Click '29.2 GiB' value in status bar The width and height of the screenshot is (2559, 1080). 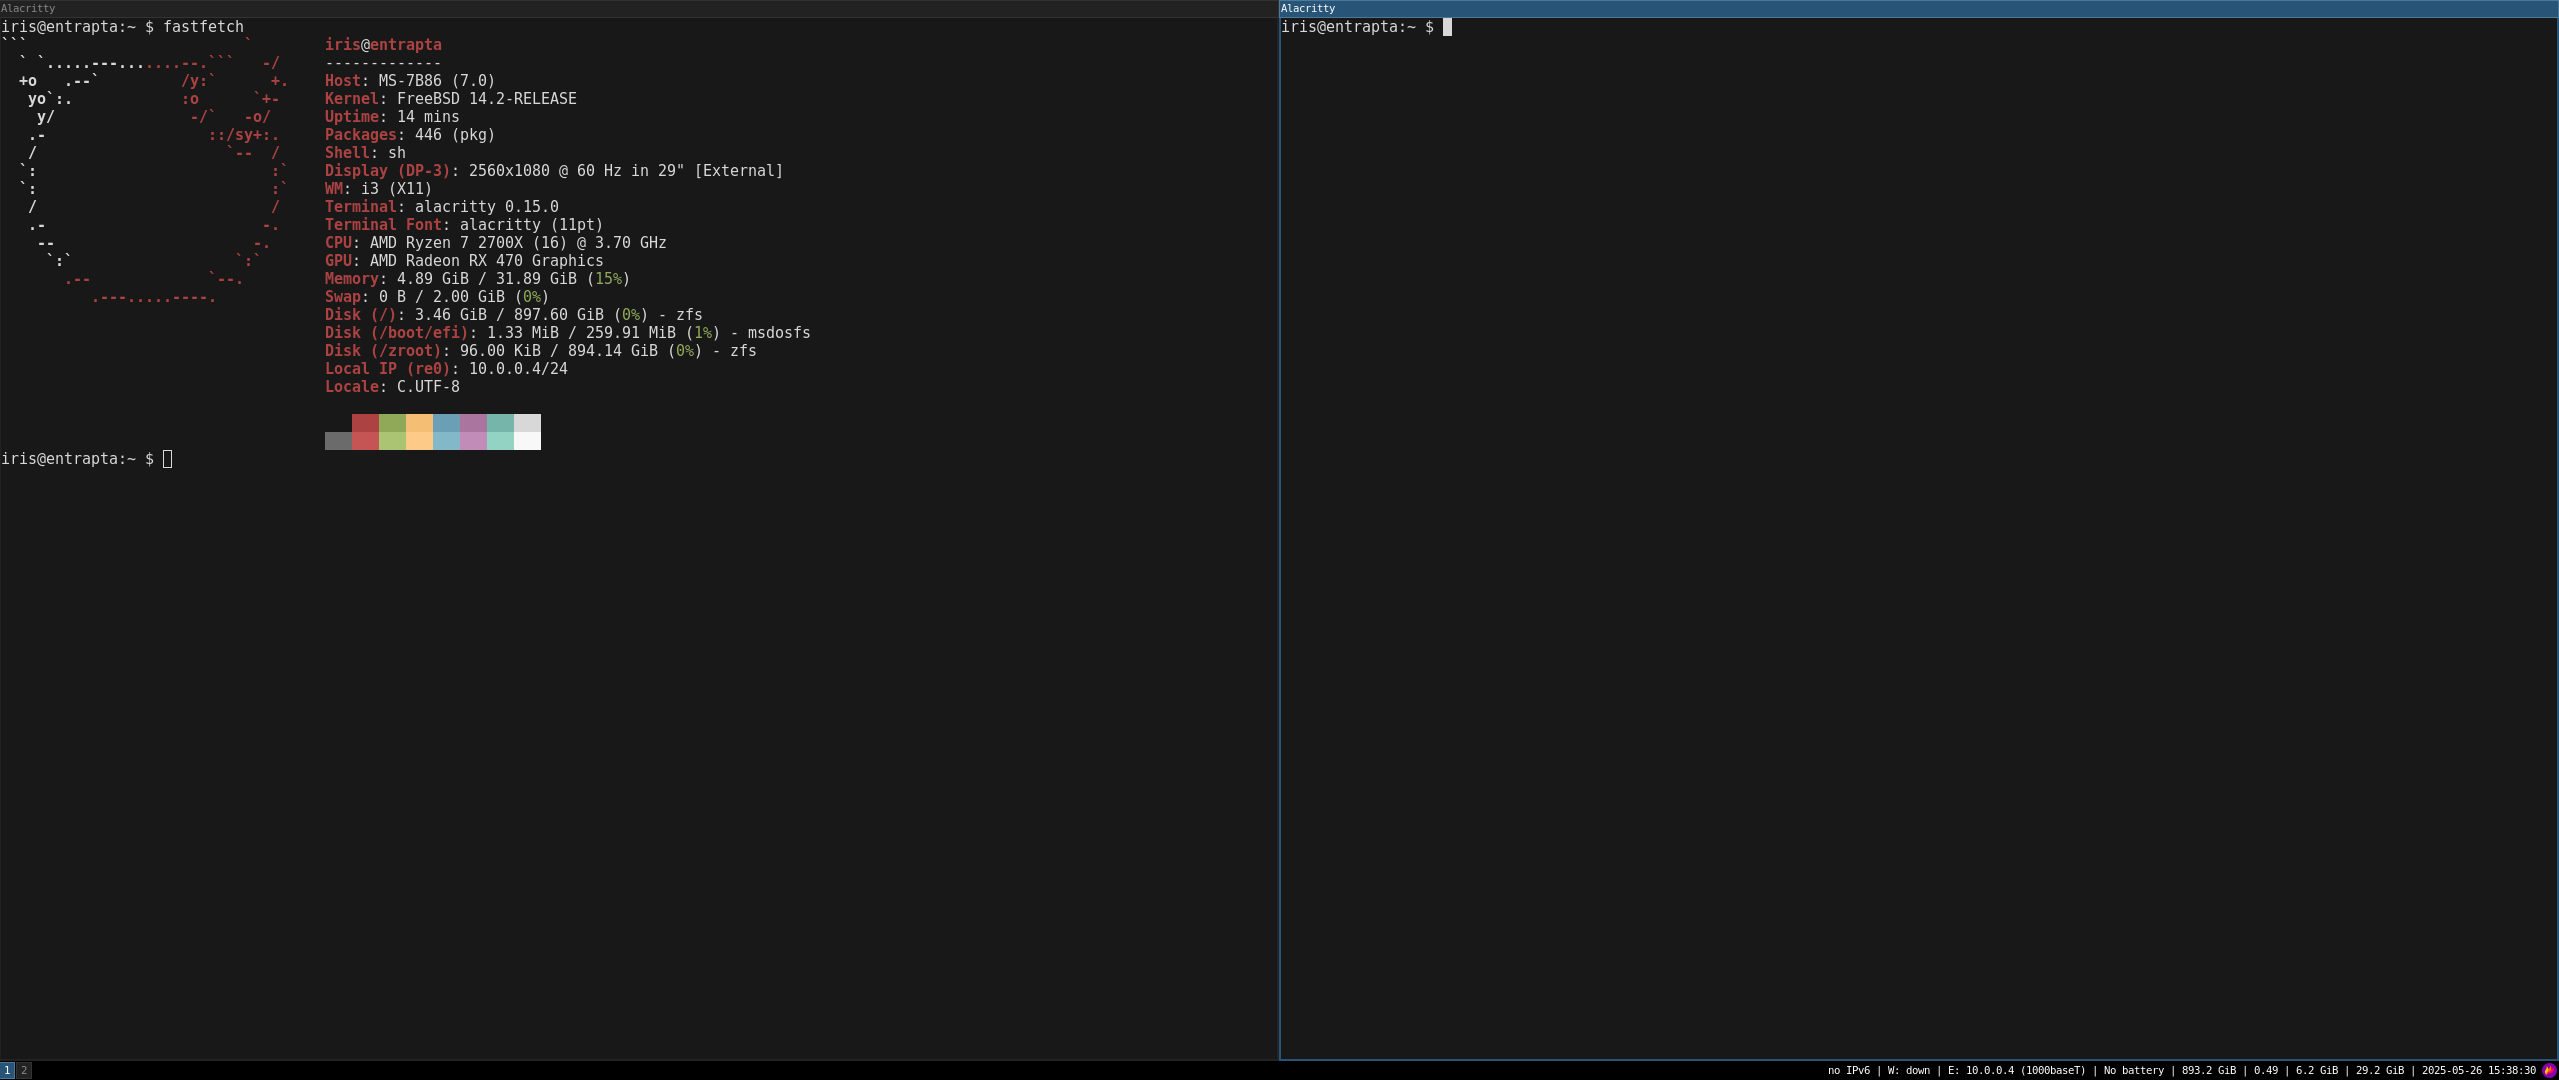[x=2380, y=1071]
